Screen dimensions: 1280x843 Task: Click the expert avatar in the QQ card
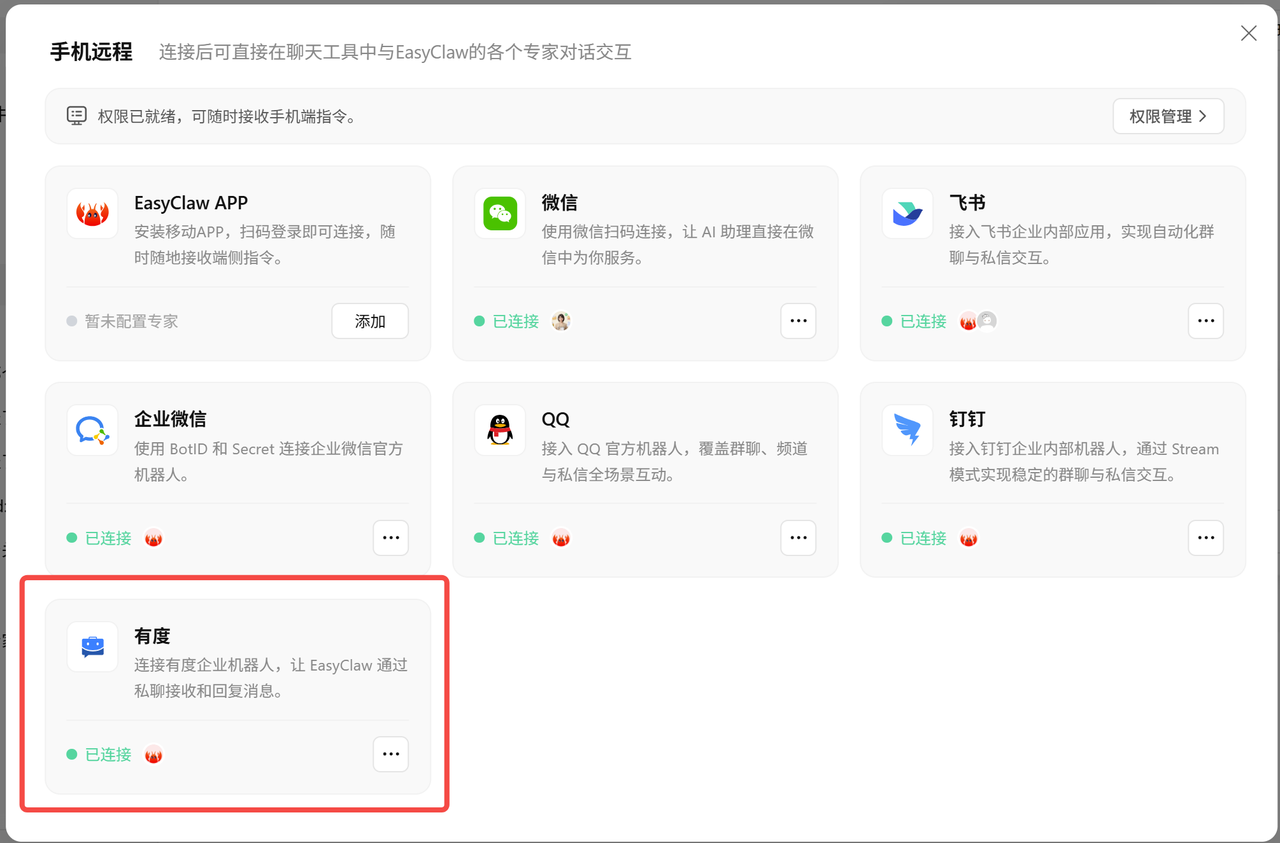pos(561,538)
